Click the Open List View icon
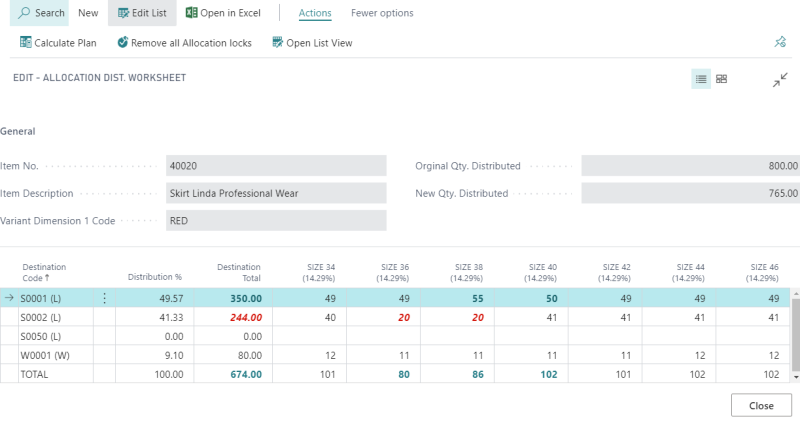Image resolution: width=800 pixels, height=423 pixels. [276, 43]
